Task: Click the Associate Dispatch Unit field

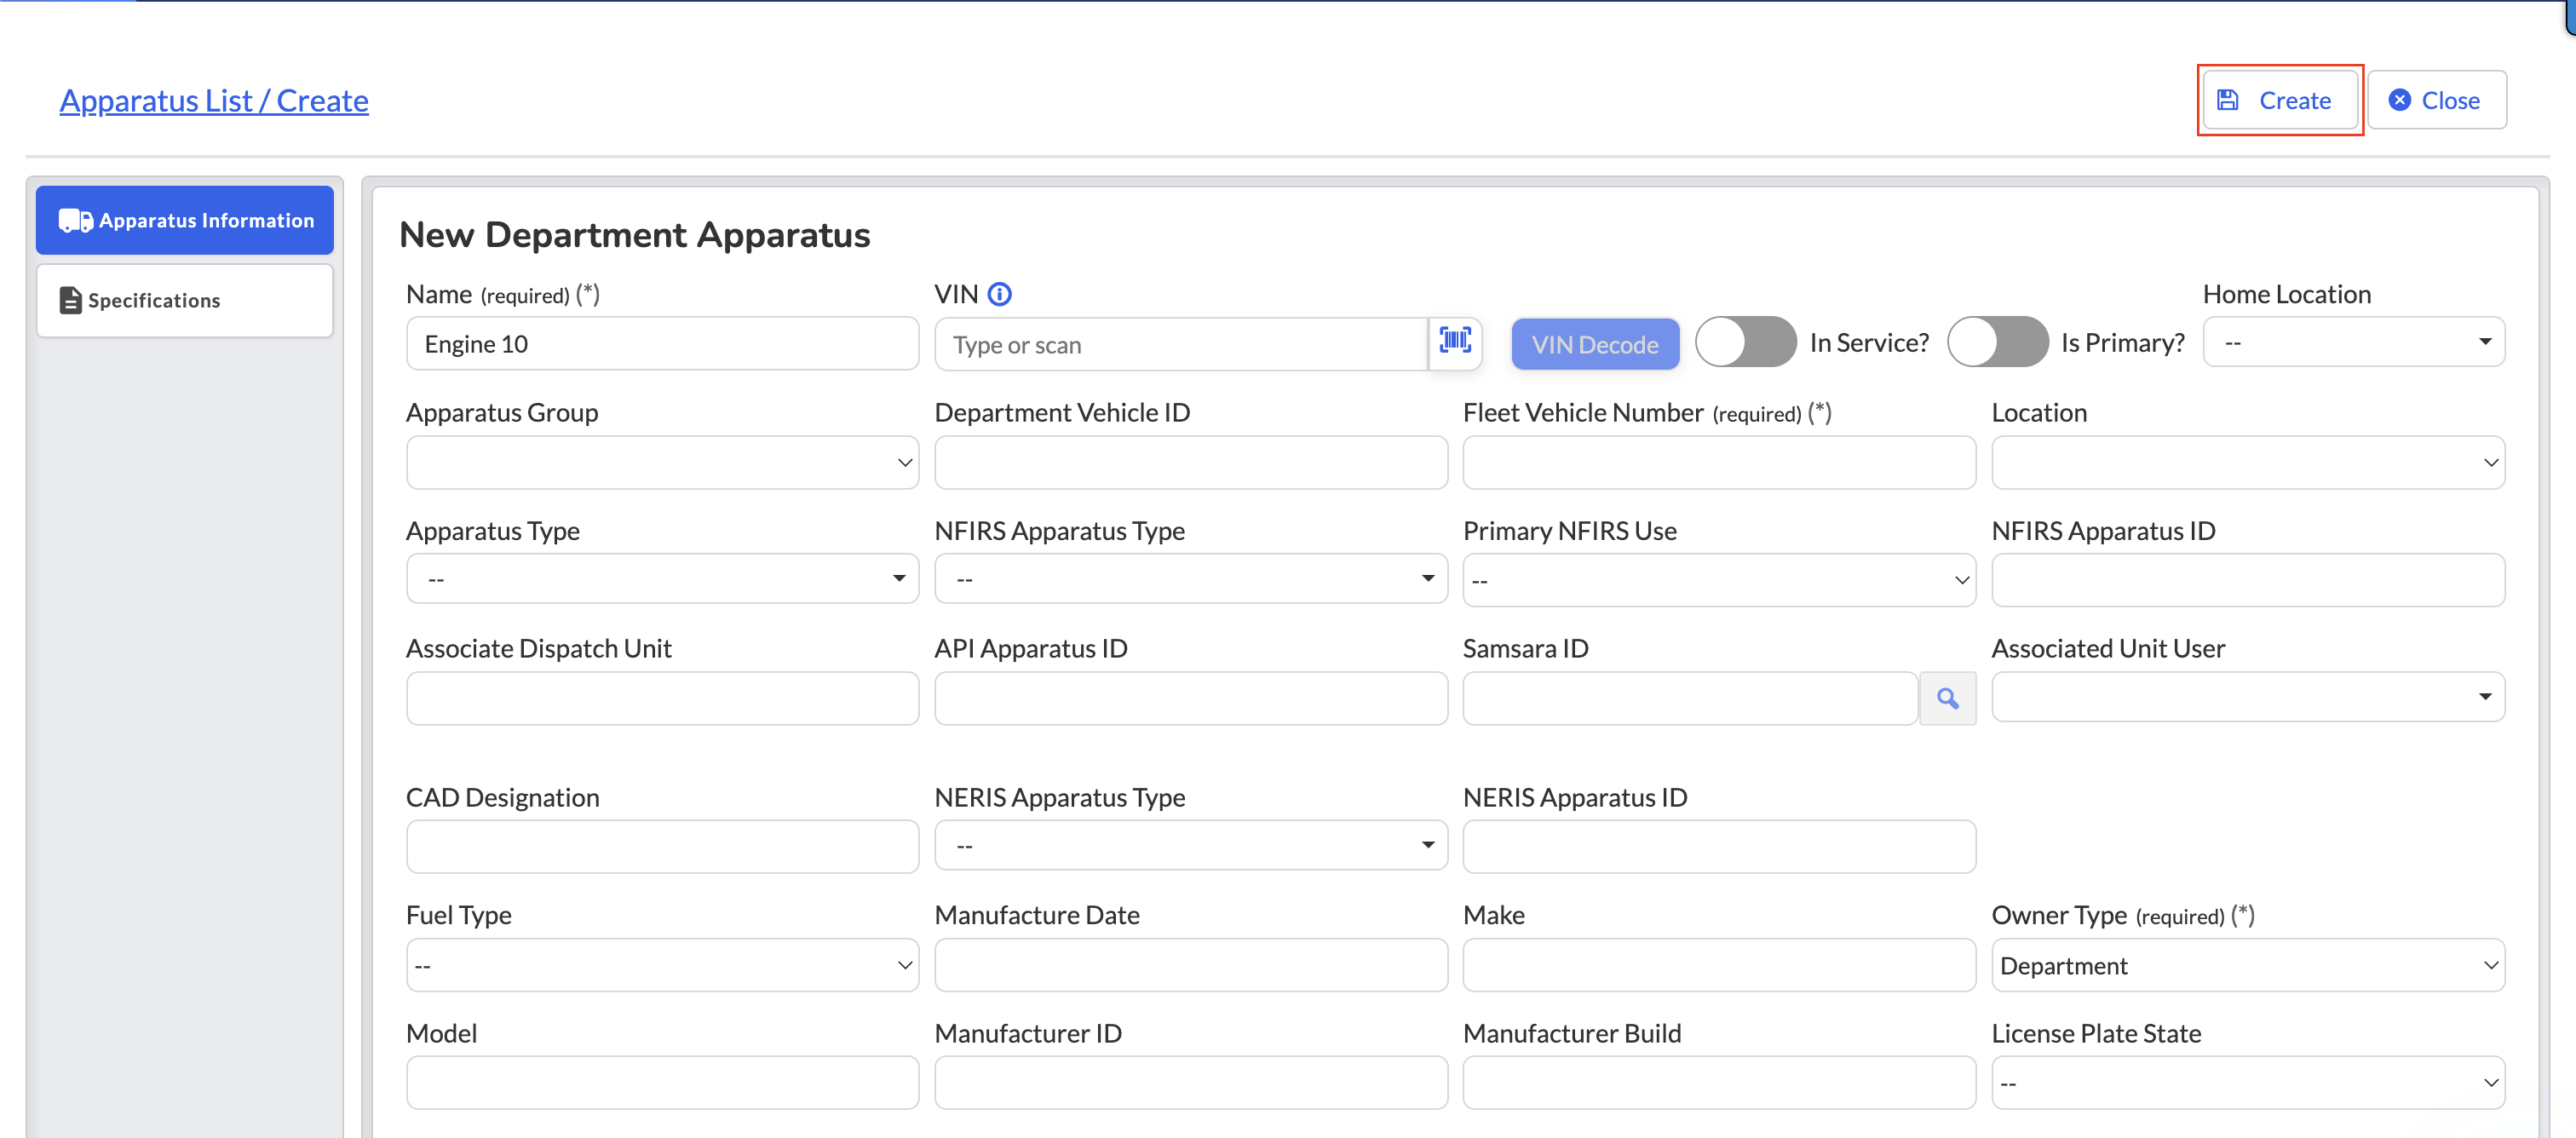Action: [662, 698]
